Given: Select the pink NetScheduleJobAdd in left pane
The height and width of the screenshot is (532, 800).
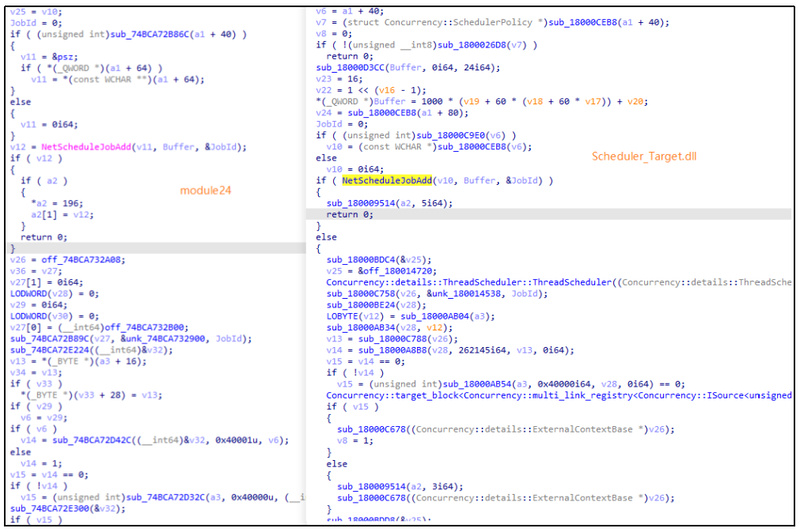Looking at the screenshot, I should tap(98, 146).
